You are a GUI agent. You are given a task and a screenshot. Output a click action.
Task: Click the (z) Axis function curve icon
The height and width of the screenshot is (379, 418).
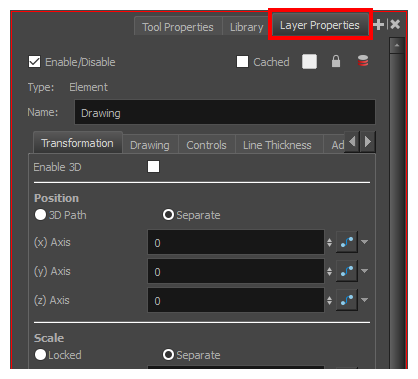tap(347, 300)
